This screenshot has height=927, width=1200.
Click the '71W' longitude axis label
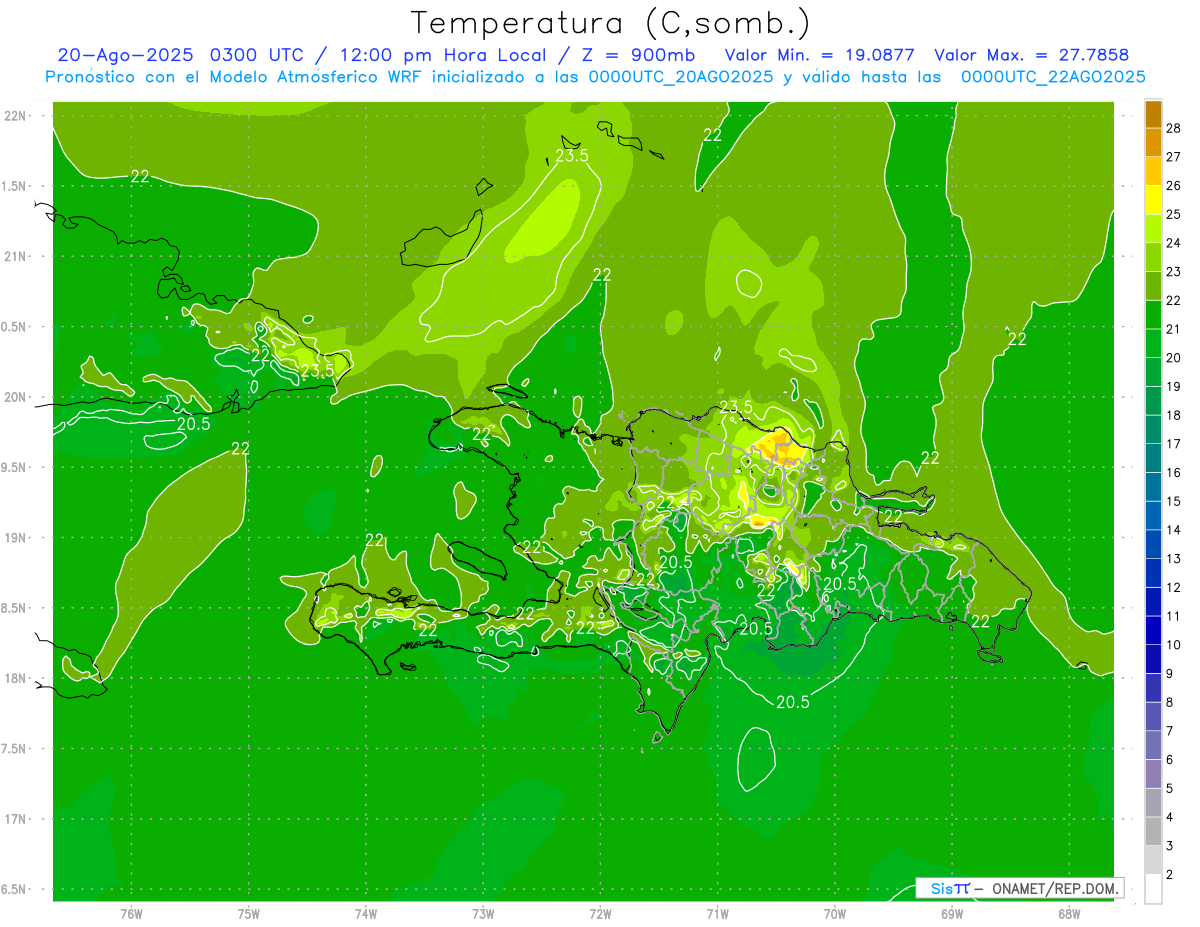coord(717,914)
